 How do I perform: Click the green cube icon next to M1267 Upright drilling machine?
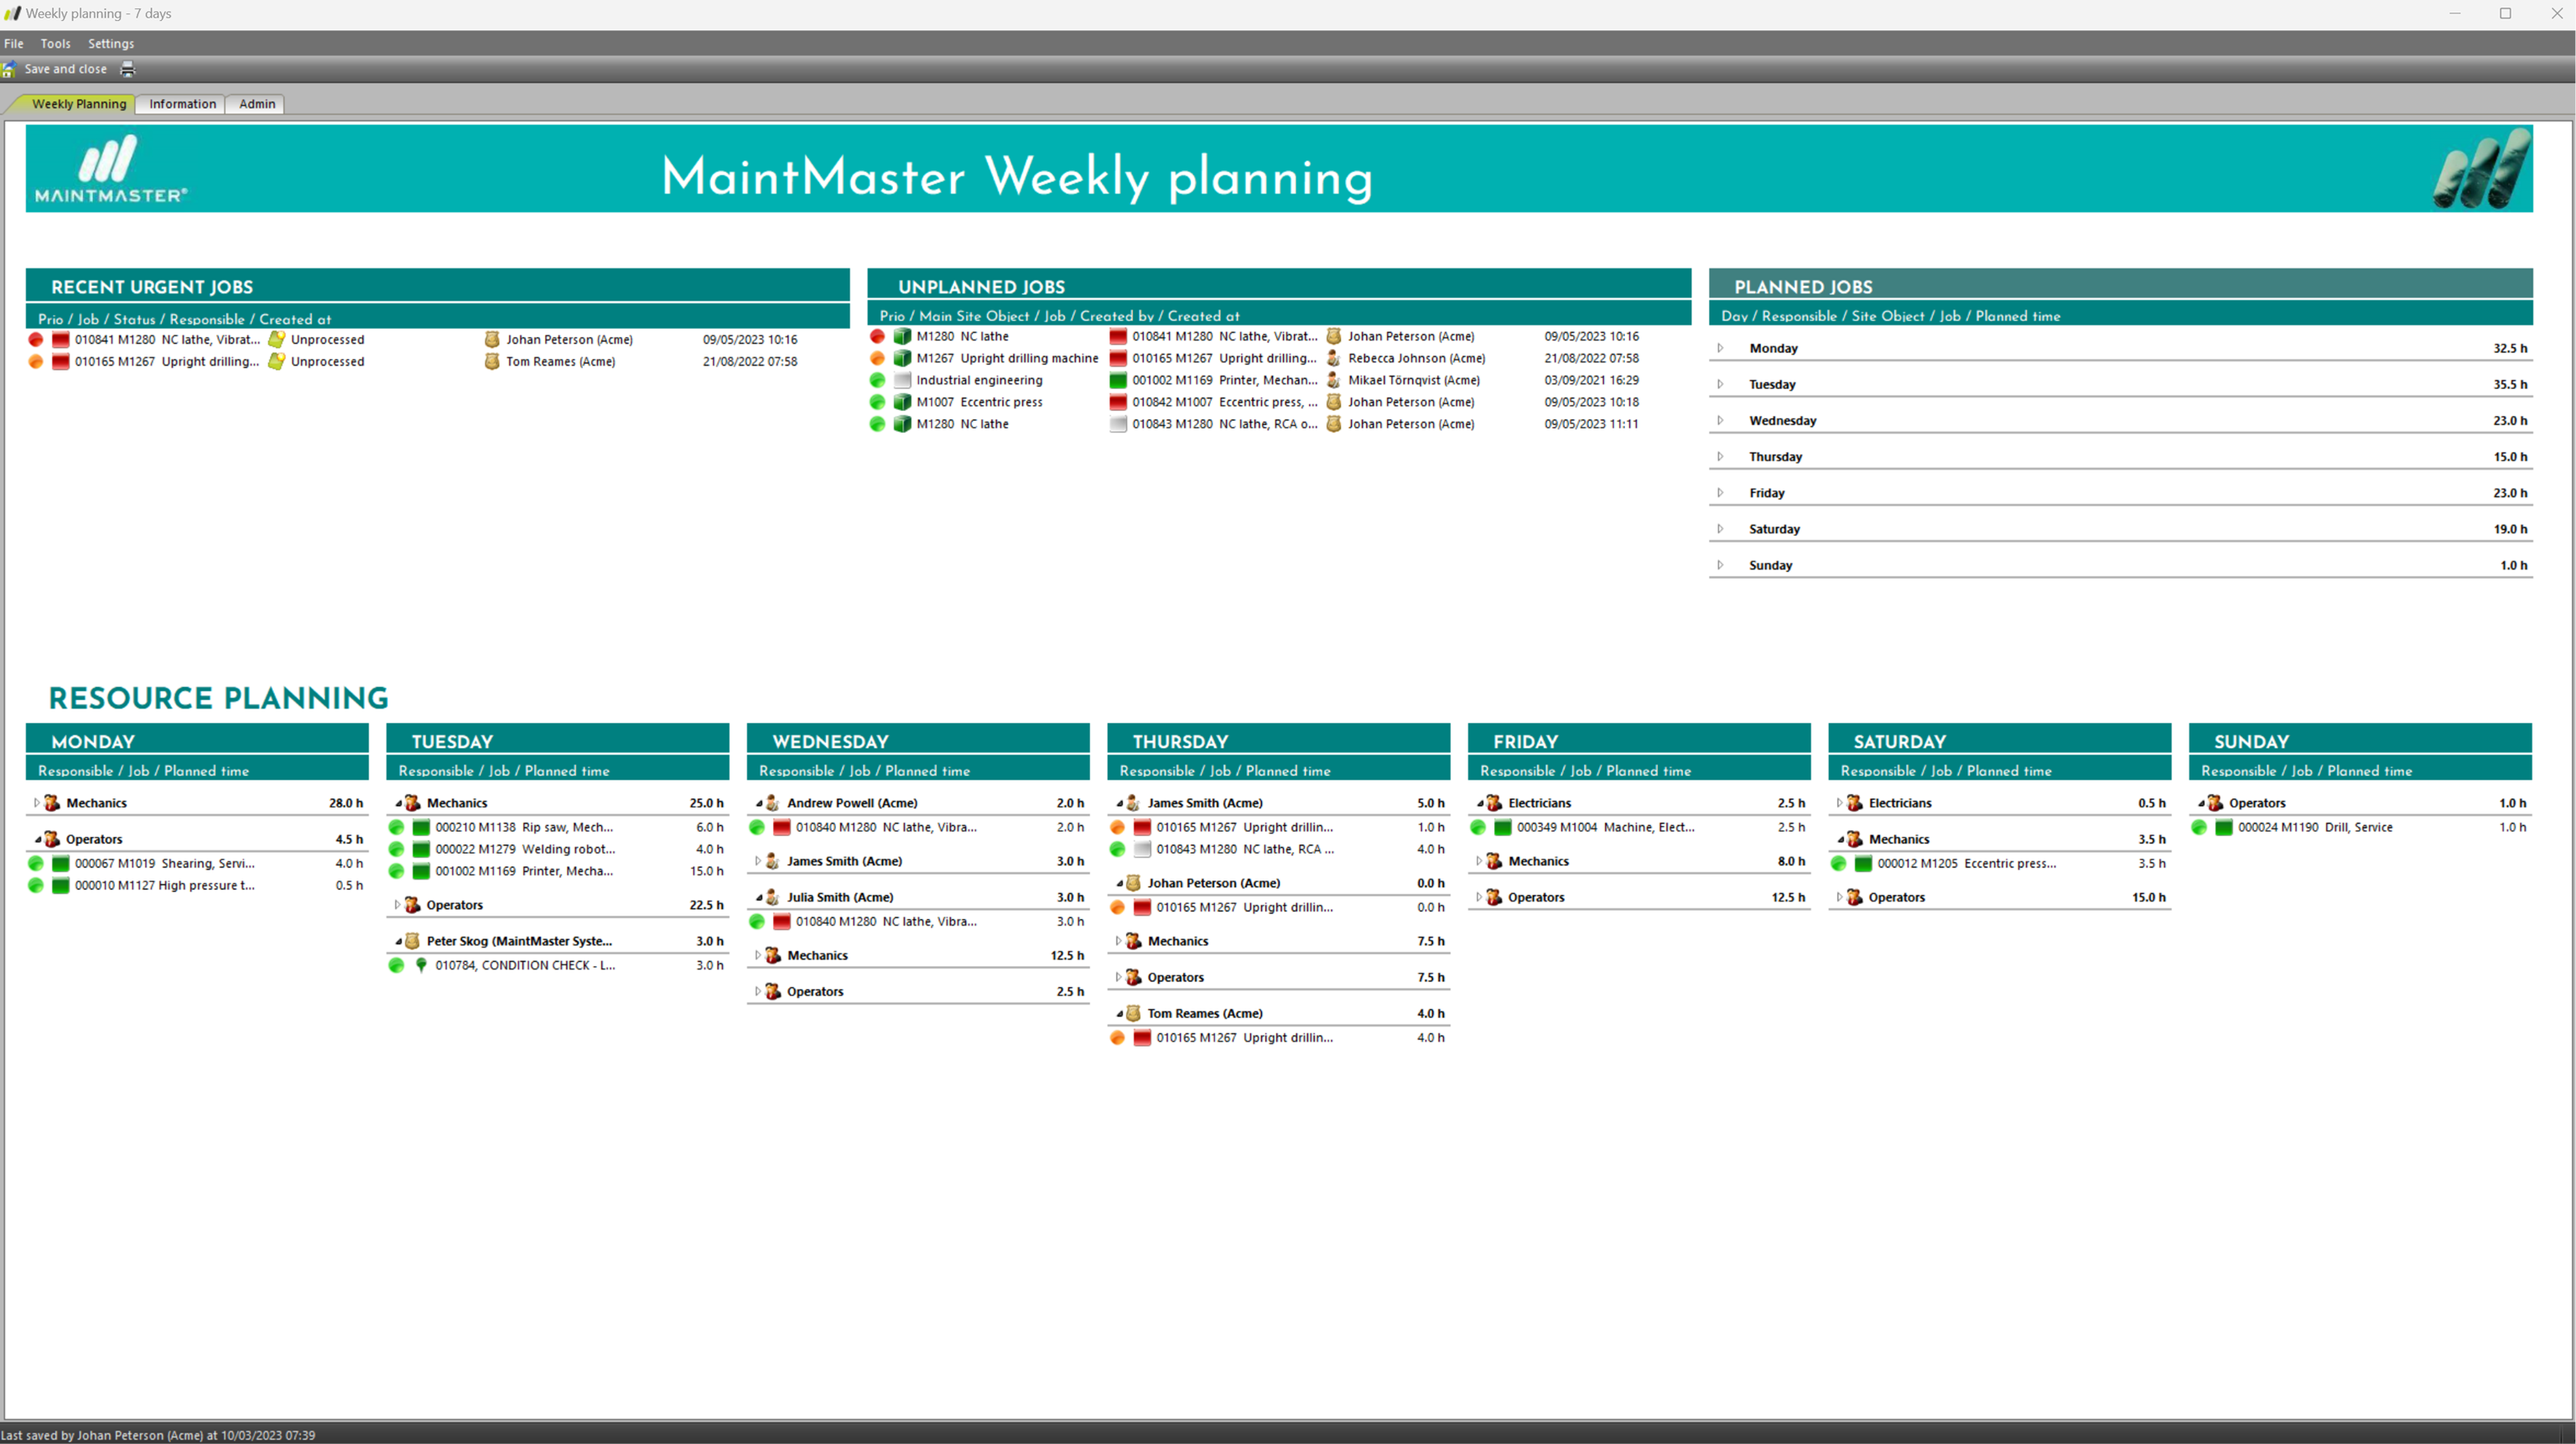(x=902, y=358)
